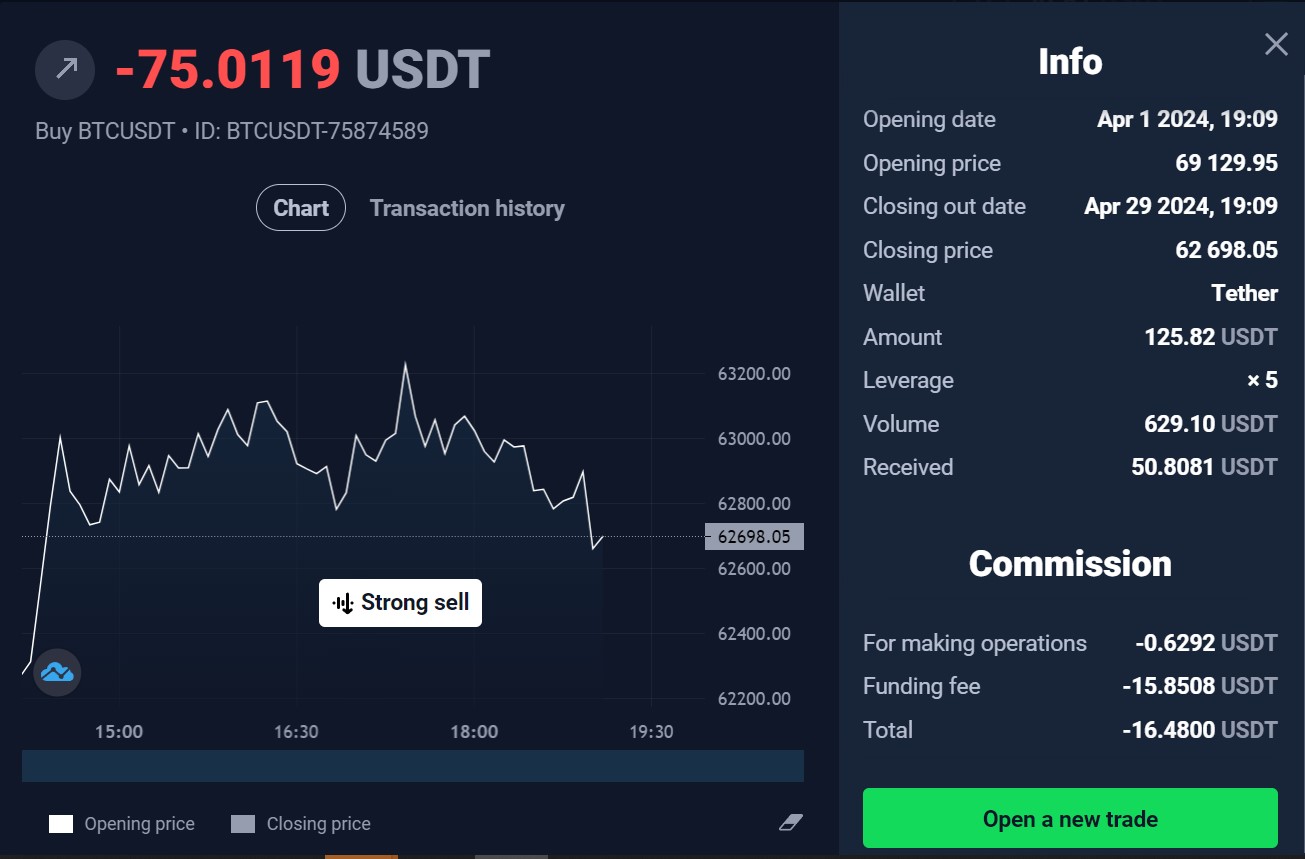Click the -75.0119 USDT loss value

[302, 70]
